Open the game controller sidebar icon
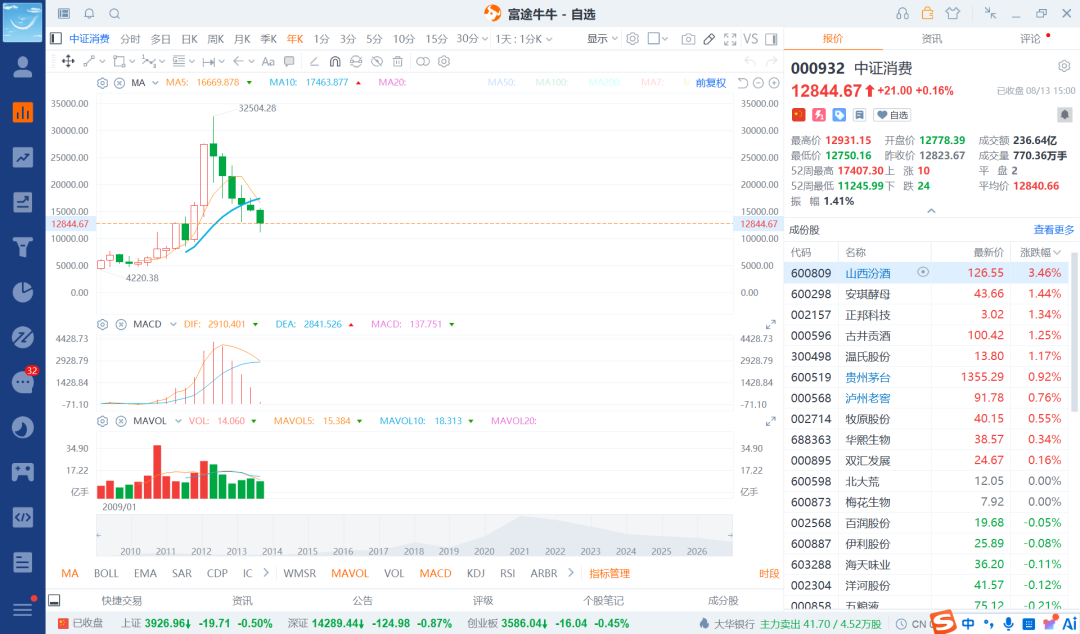 point(23,472)
